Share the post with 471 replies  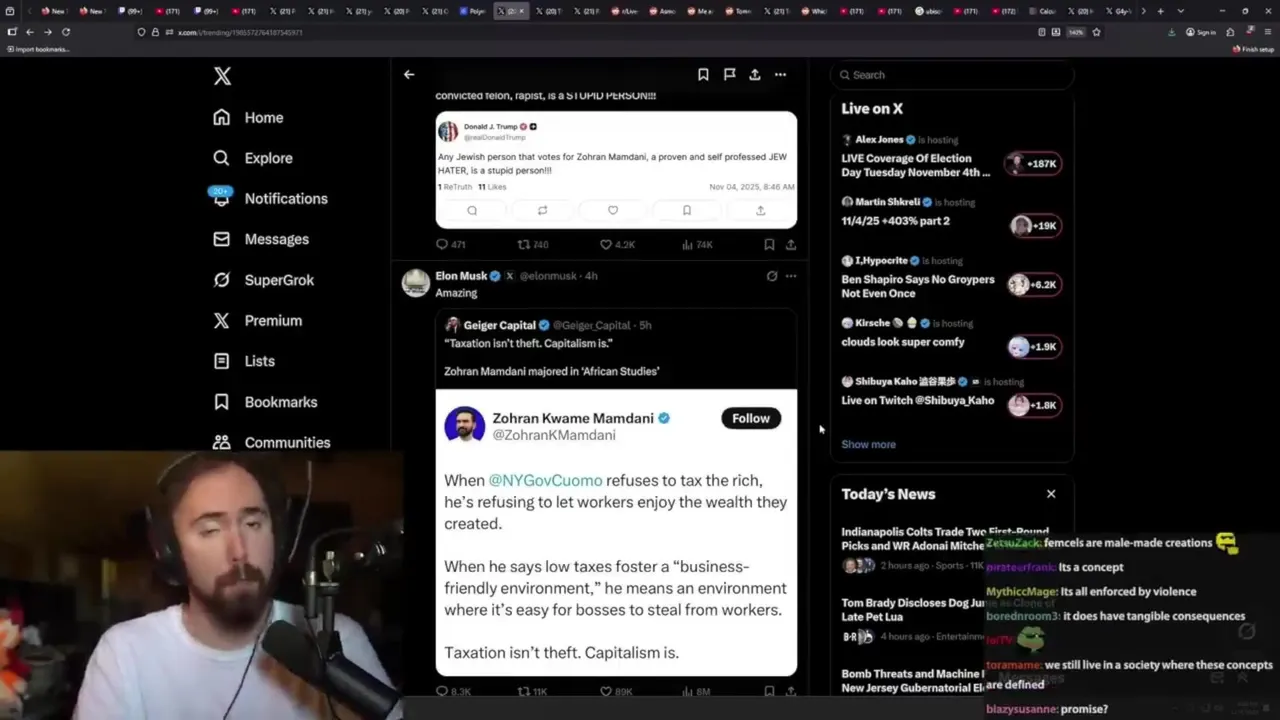[x=791, y=244]
